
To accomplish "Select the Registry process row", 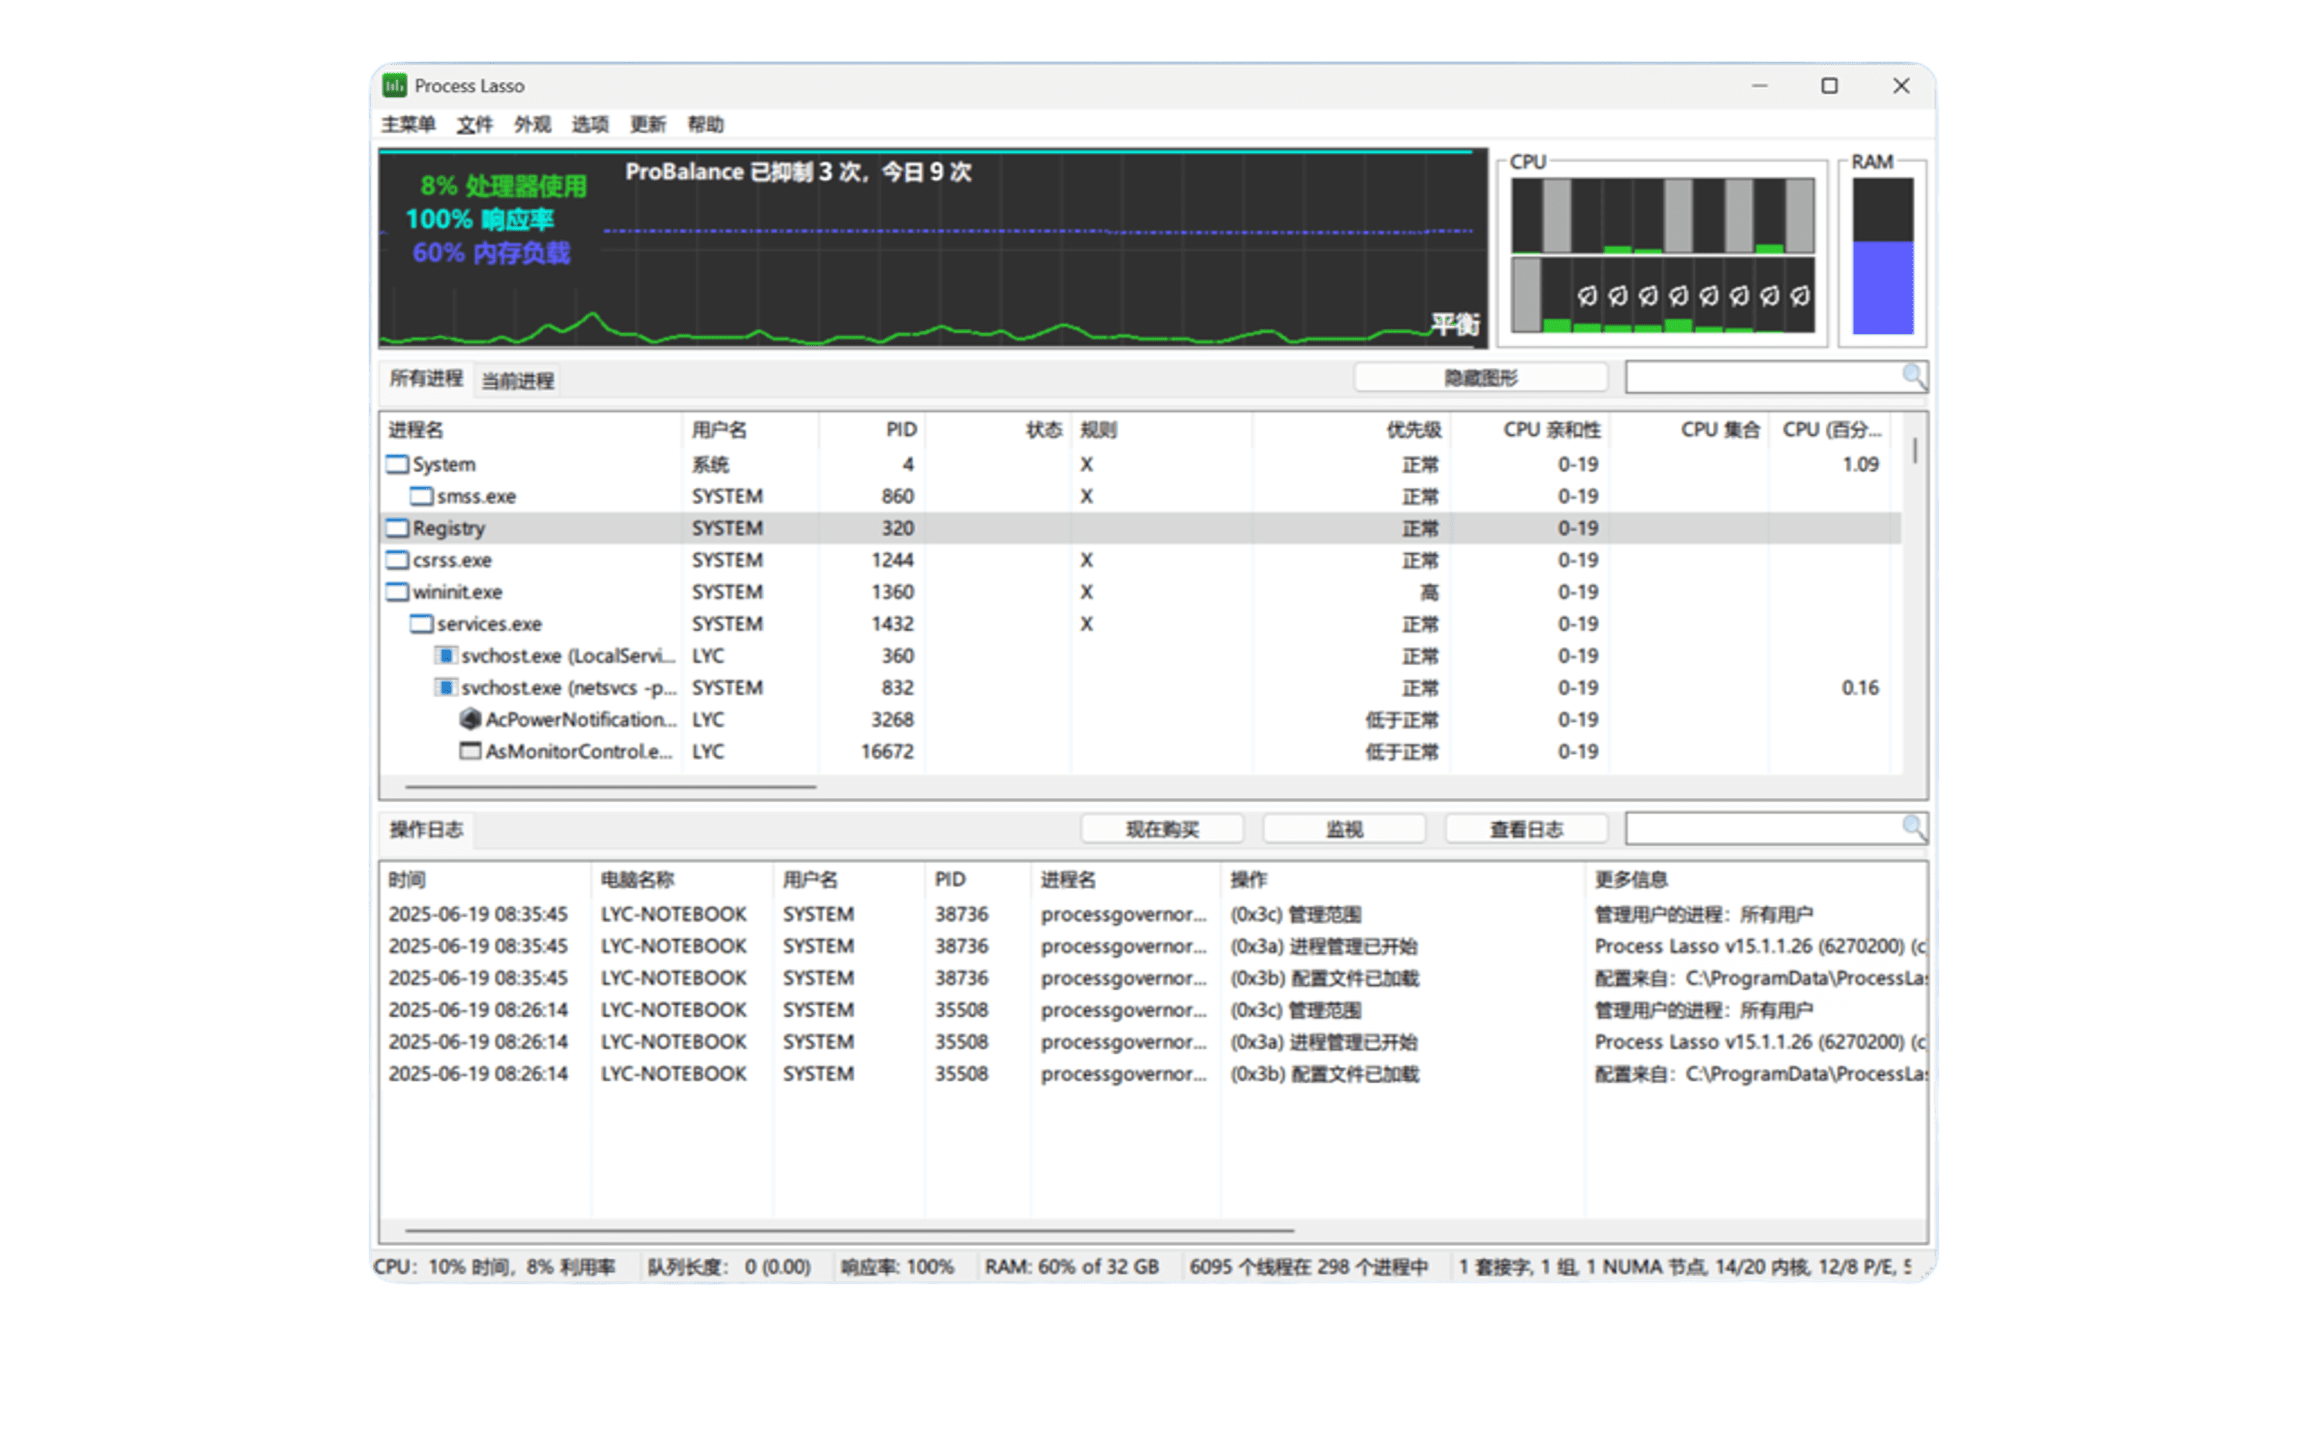I will click(1141, 528).
